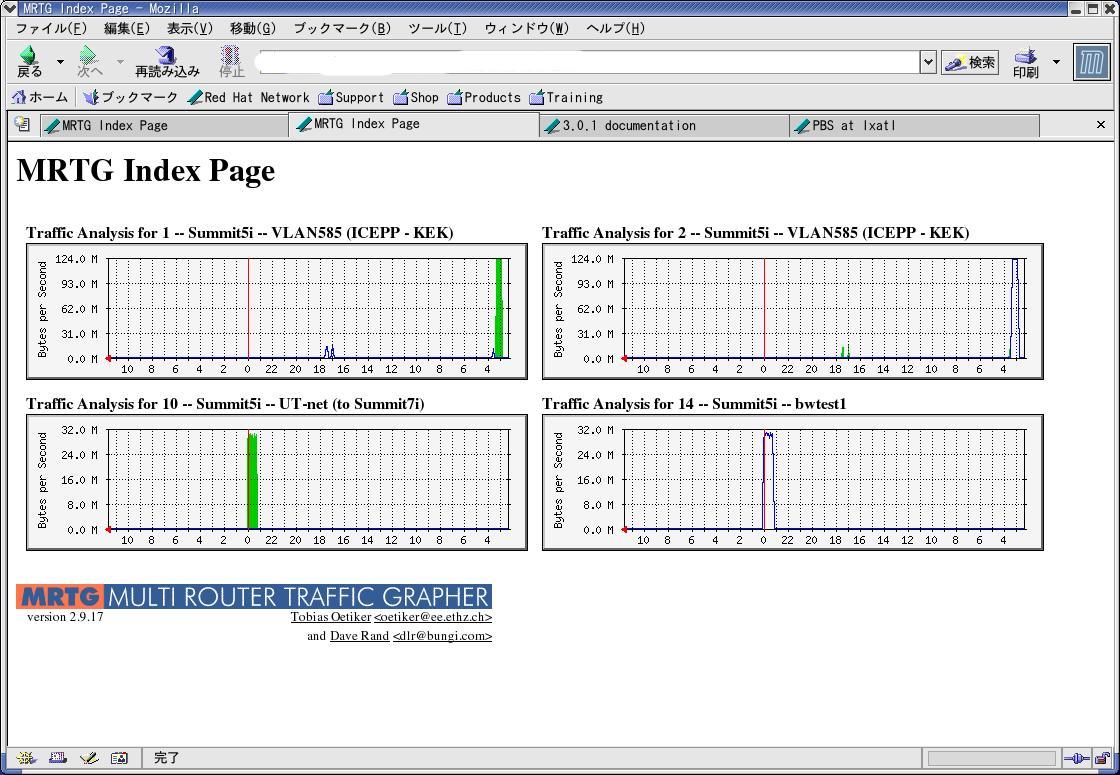Open the 編集(E) menu
Screen dimensions: 1120x775
[x=126, y=29]
